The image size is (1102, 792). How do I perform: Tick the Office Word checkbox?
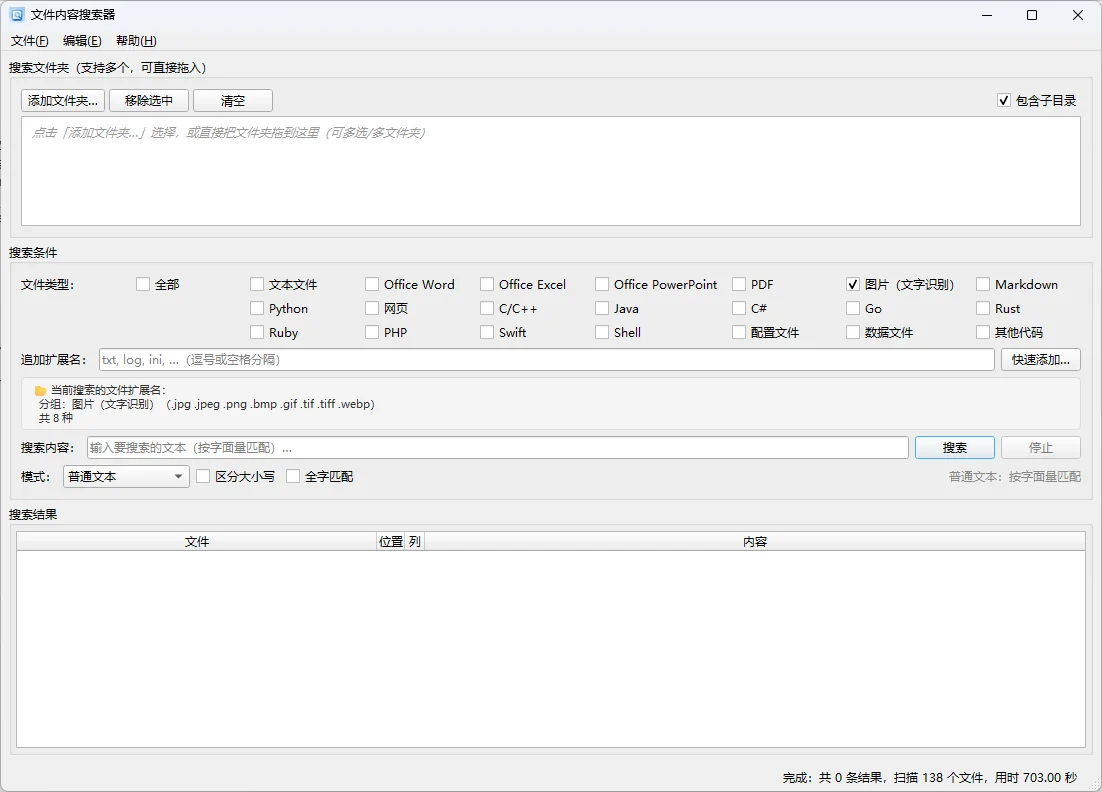tap(372, 284)
